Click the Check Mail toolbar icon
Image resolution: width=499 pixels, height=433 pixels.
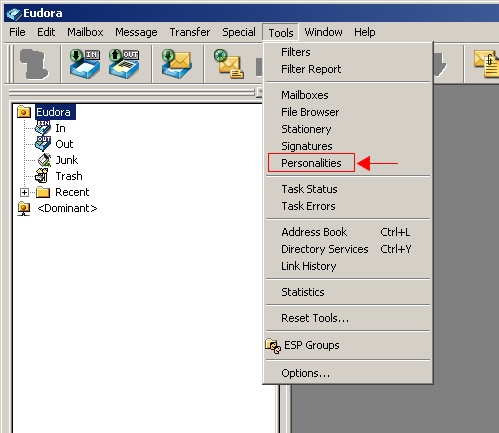pos(177,64)
